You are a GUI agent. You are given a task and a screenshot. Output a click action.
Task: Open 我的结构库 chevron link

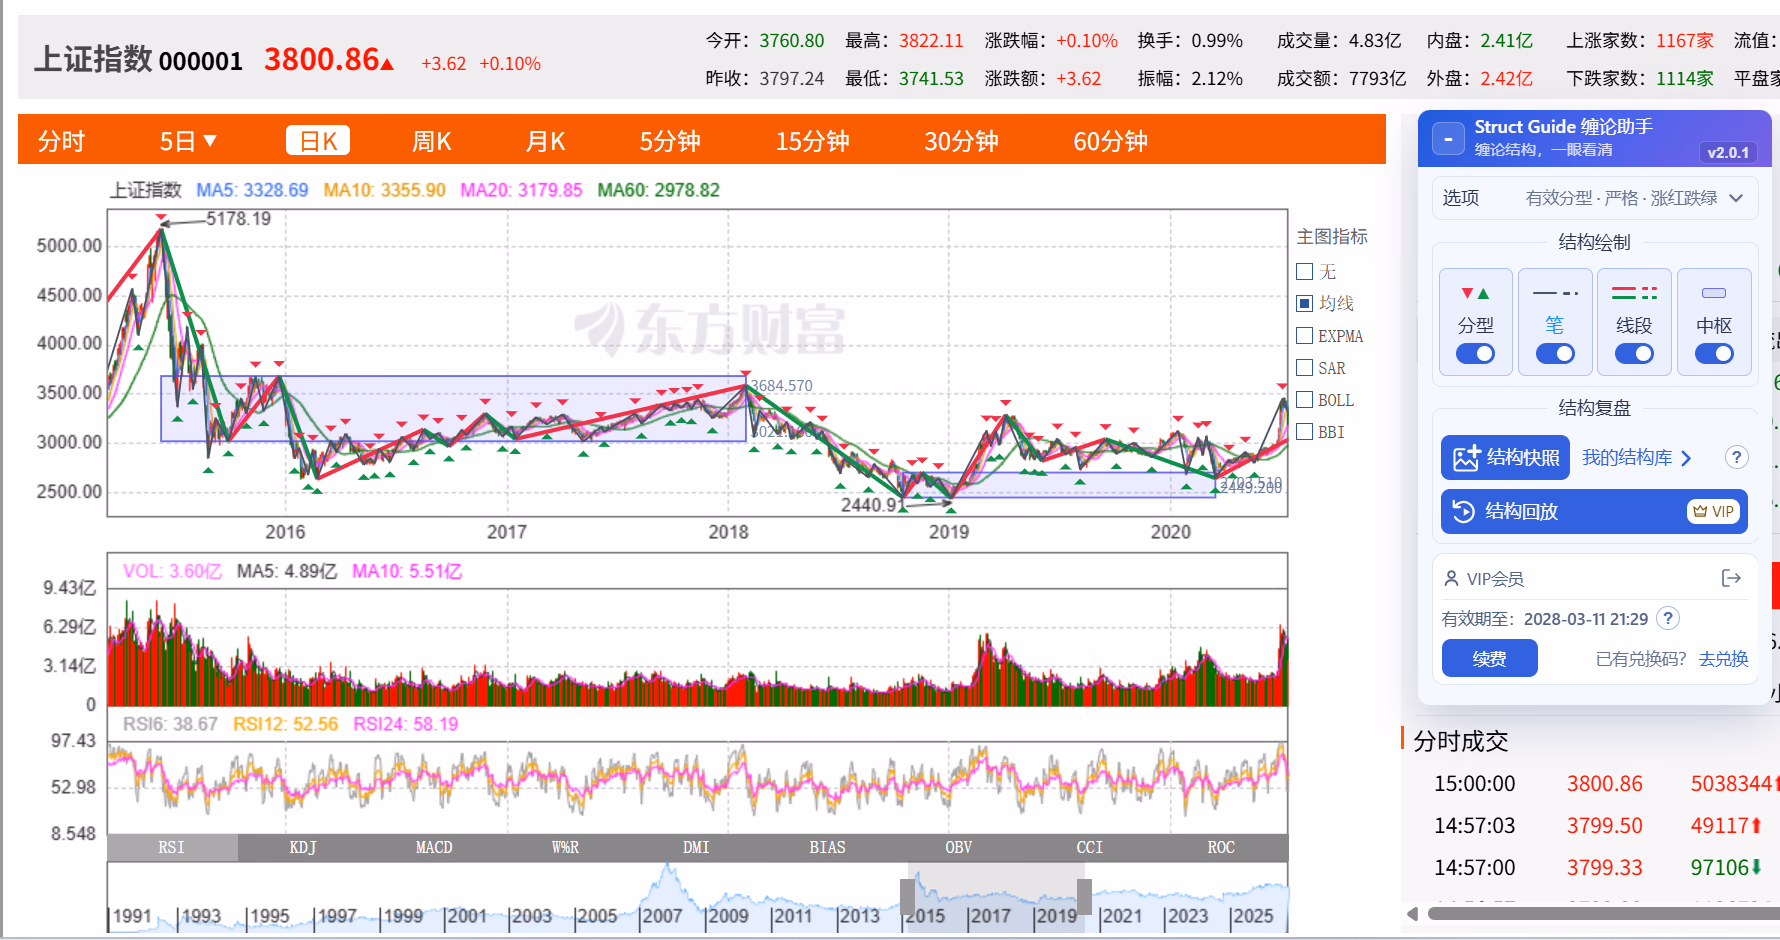tap(1637, 457)
